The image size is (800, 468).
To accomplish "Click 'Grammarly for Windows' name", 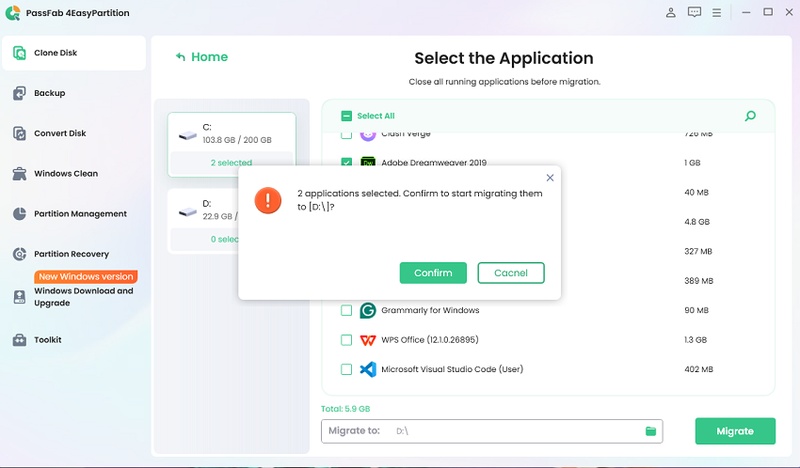I will [430, 310].
